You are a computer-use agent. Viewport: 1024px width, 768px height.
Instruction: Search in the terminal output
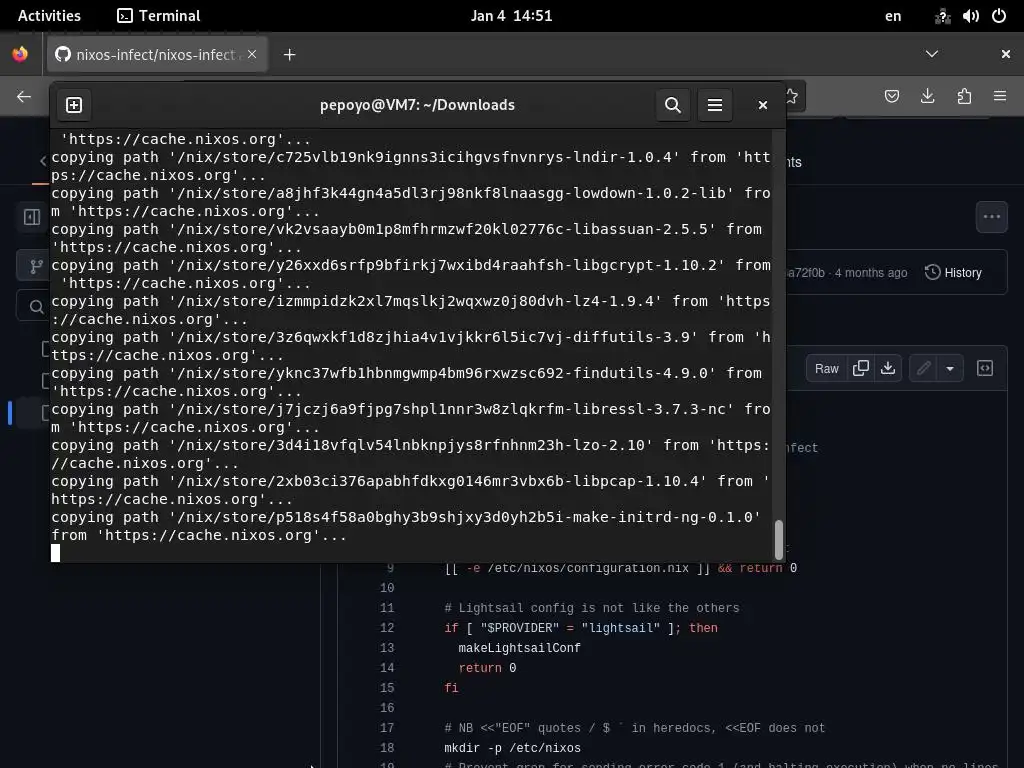coord(673,105)
